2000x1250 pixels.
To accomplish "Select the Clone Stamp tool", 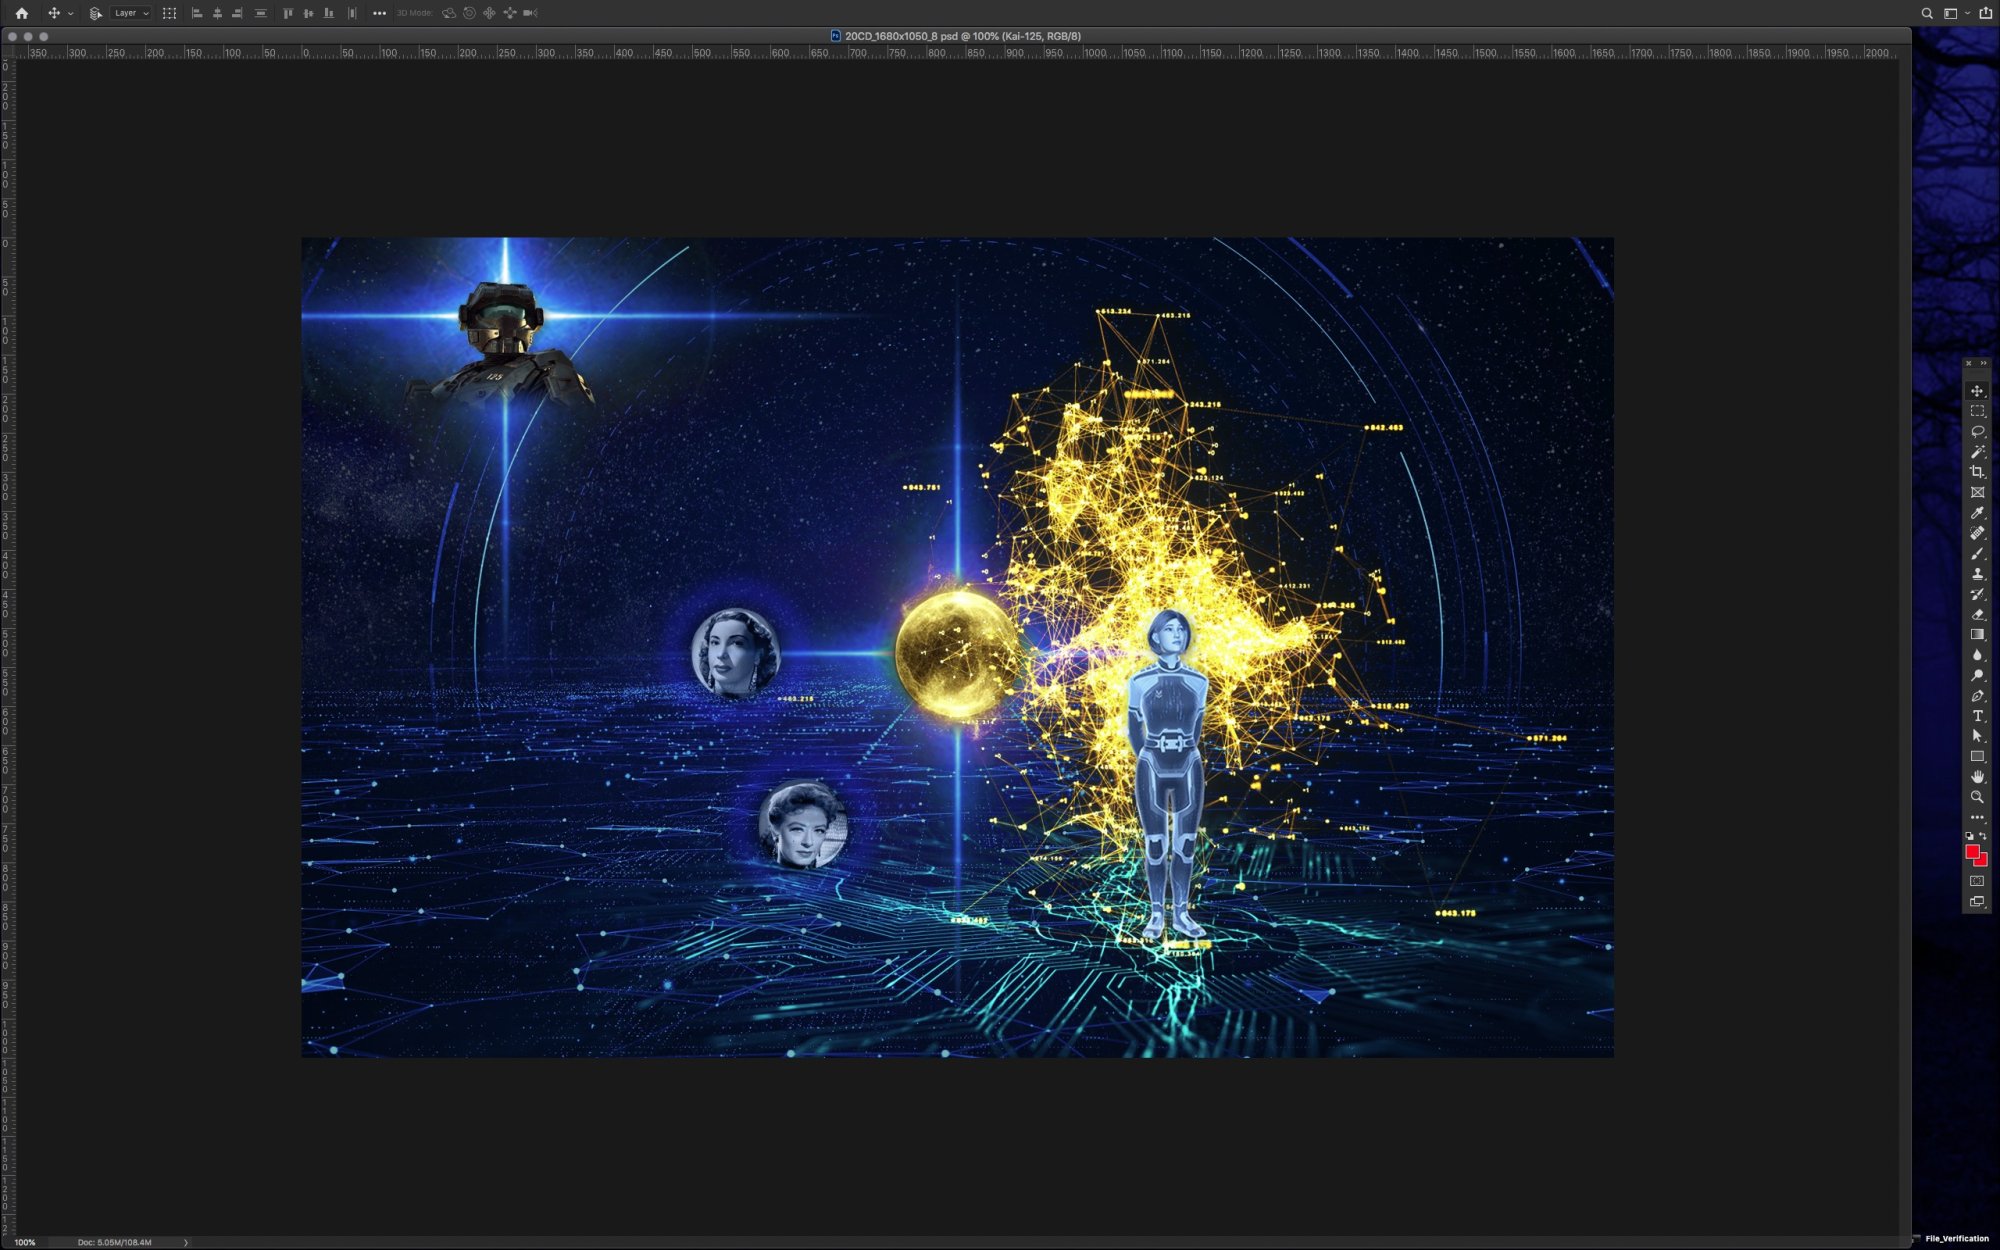I will coord(1977,574).
